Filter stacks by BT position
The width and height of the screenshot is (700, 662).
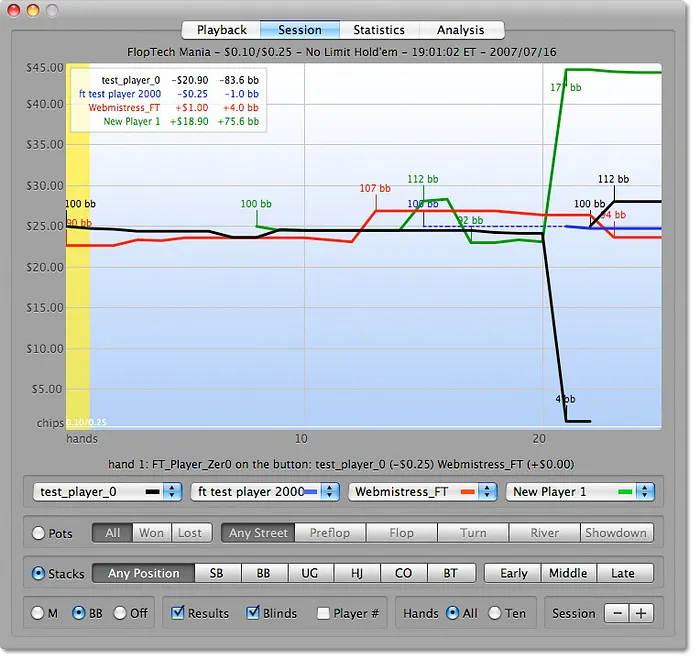tap(450, 573)
